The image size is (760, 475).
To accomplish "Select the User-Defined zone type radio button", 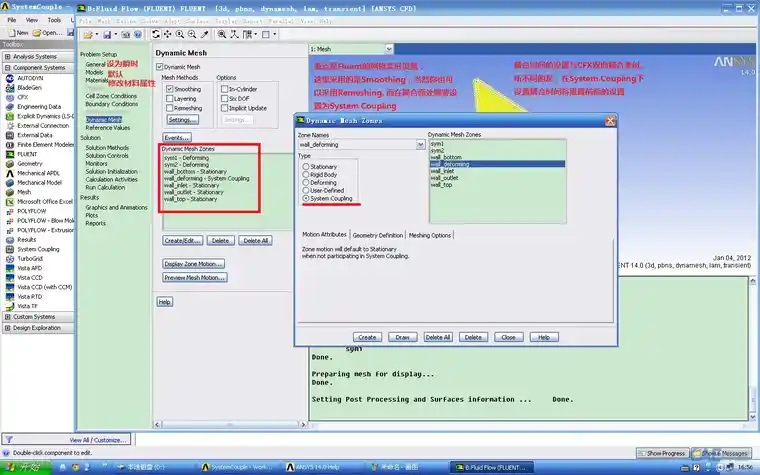I will tap(306, 190).
